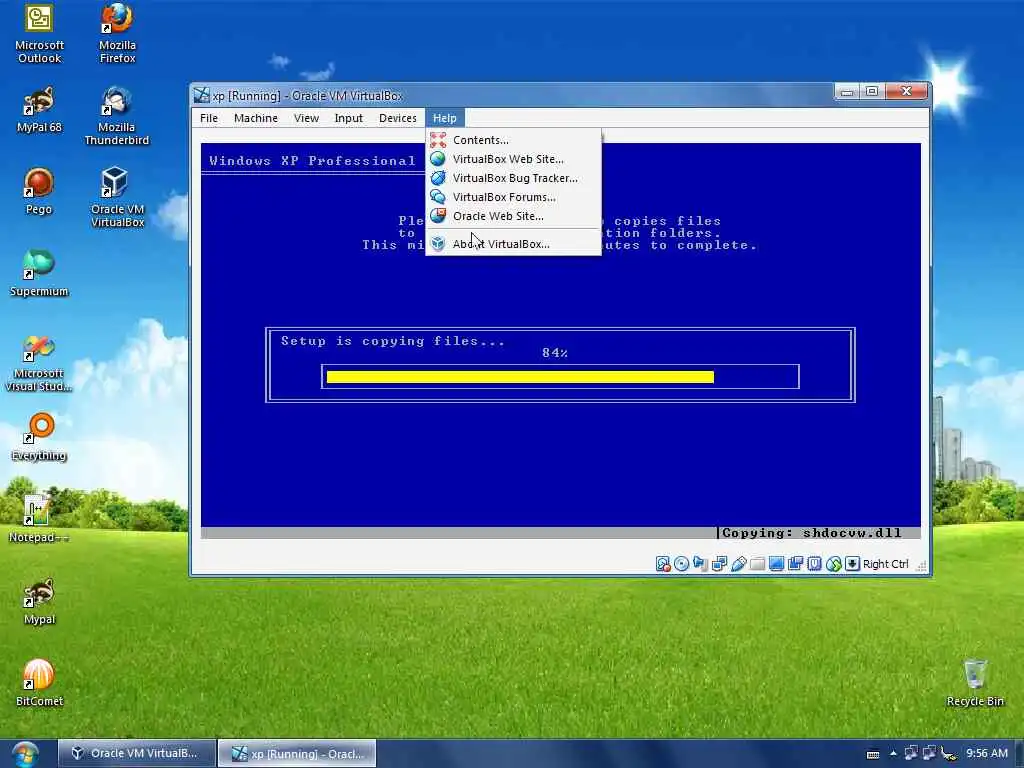Select the Microsoft Visual Studio desktop icon
Image resolution: width=1024 pixels, height=768 pixels.
(39, 362)
